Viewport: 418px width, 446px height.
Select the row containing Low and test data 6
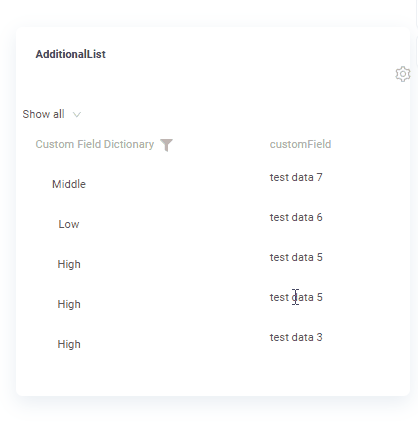point(213,221)
